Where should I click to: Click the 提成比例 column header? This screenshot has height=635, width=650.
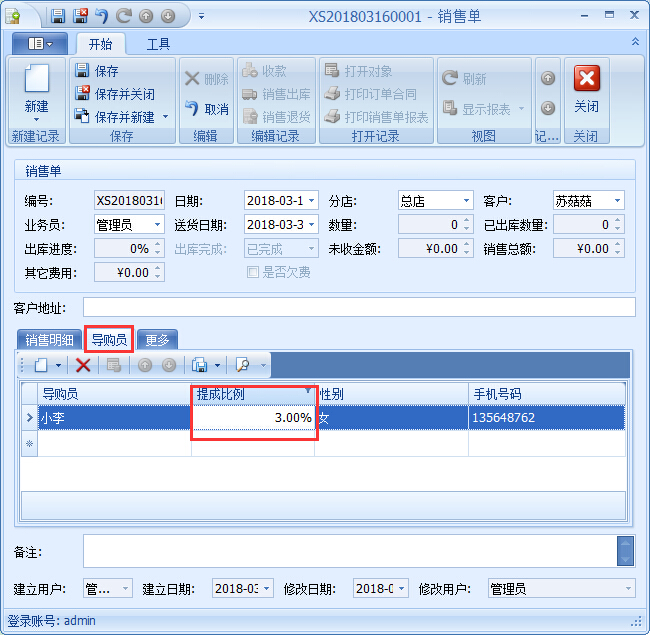[252, 394]
